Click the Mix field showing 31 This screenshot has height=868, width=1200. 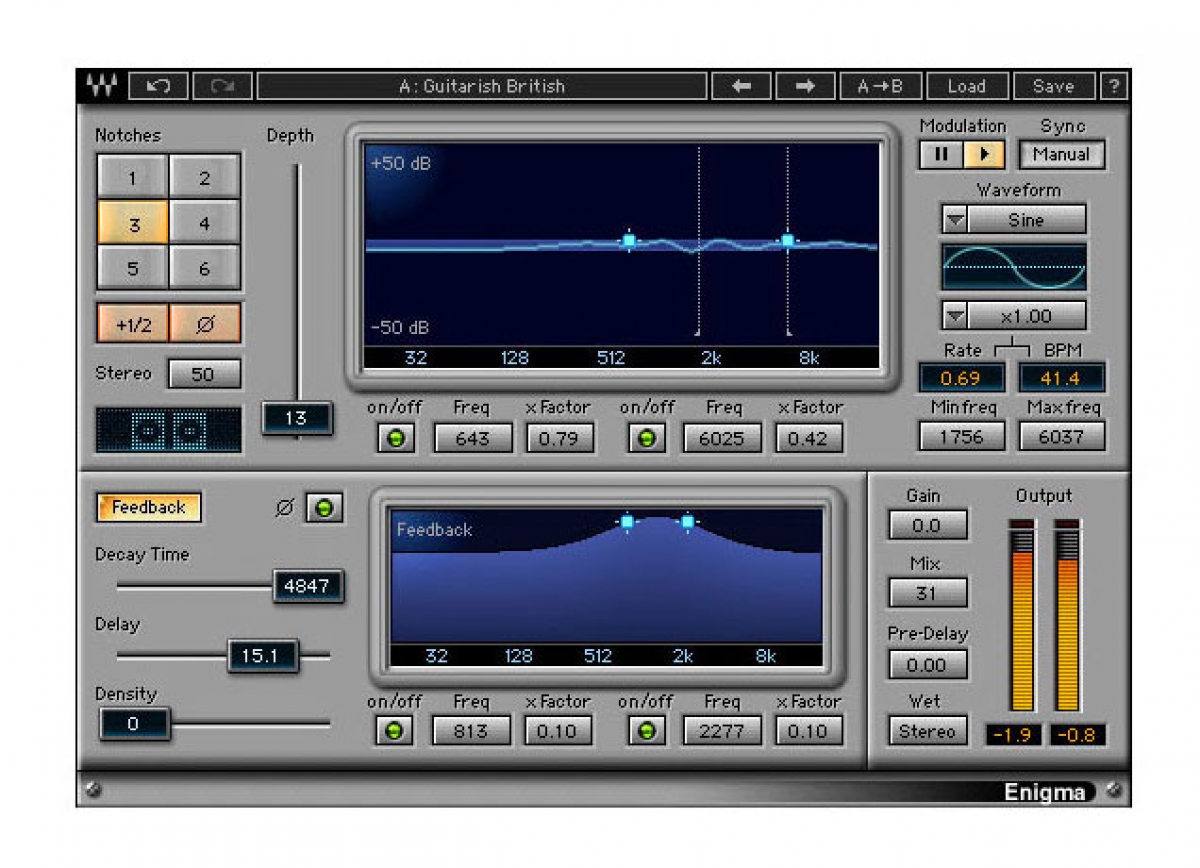click(x=927, y=593)
